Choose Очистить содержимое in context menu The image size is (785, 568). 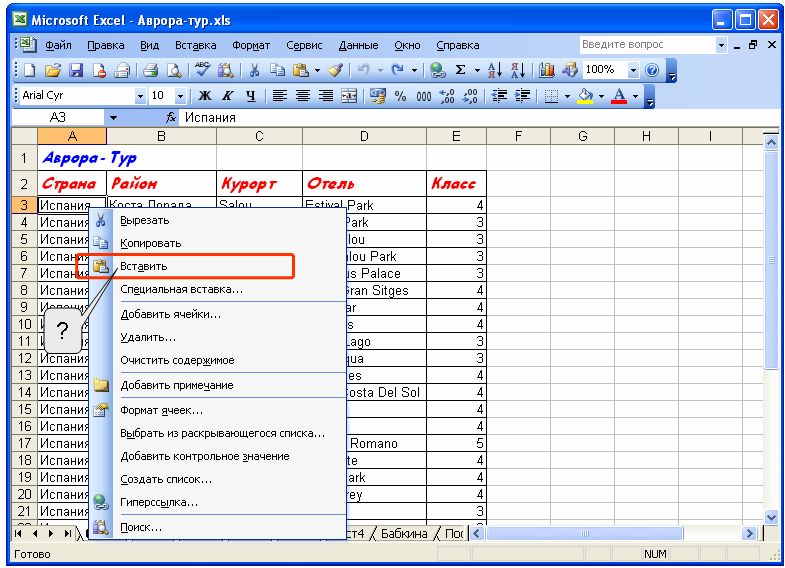[x=218, y=360]
